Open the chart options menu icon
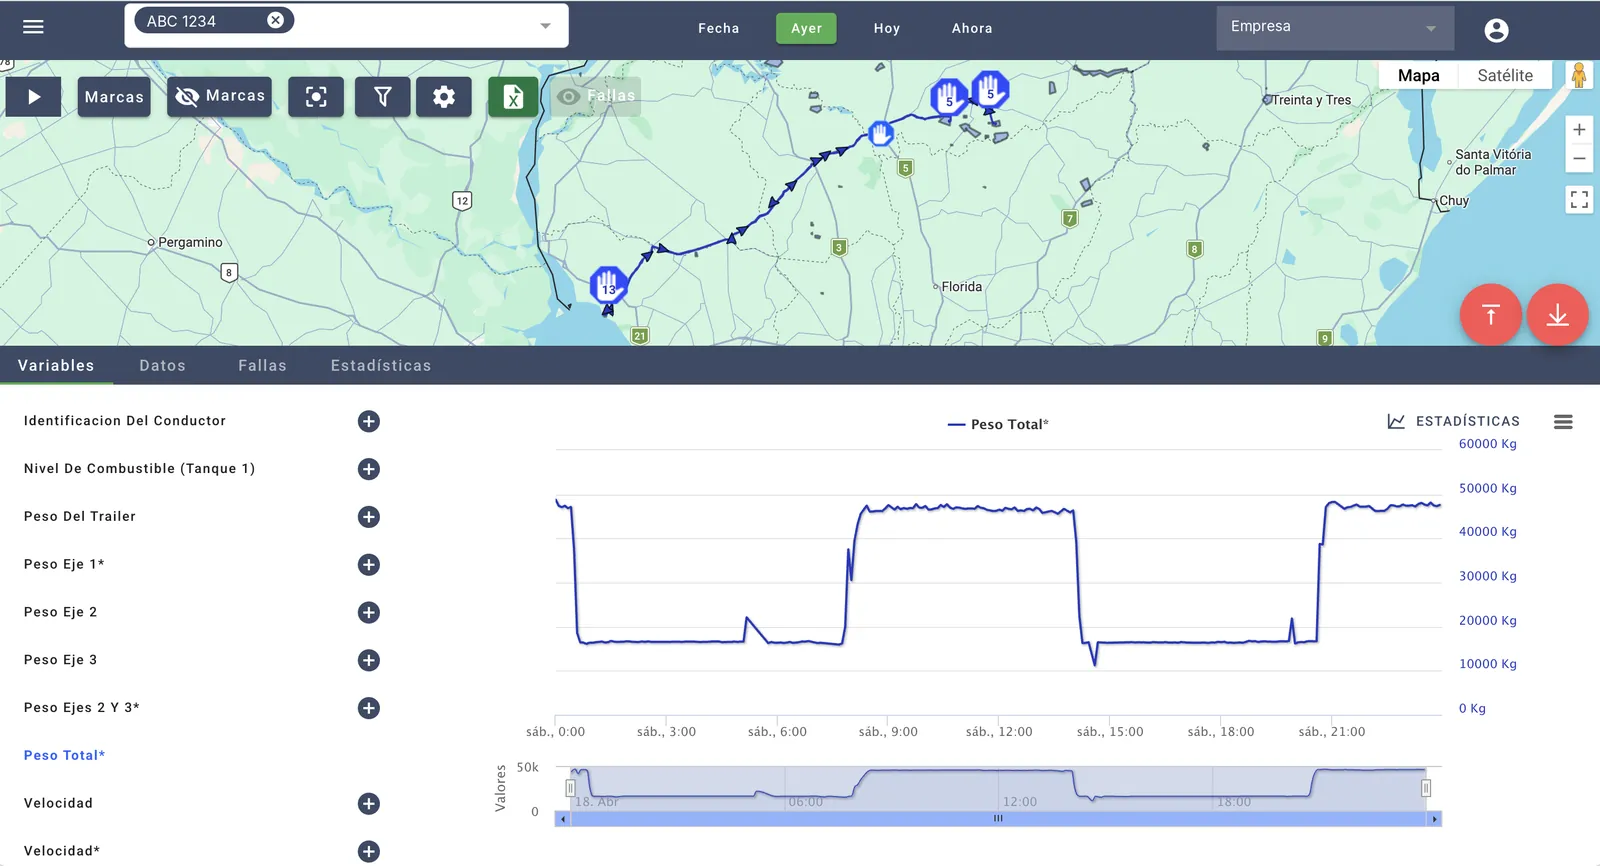The height and width of the screenshot is (866, 1600). point(1563,422)
